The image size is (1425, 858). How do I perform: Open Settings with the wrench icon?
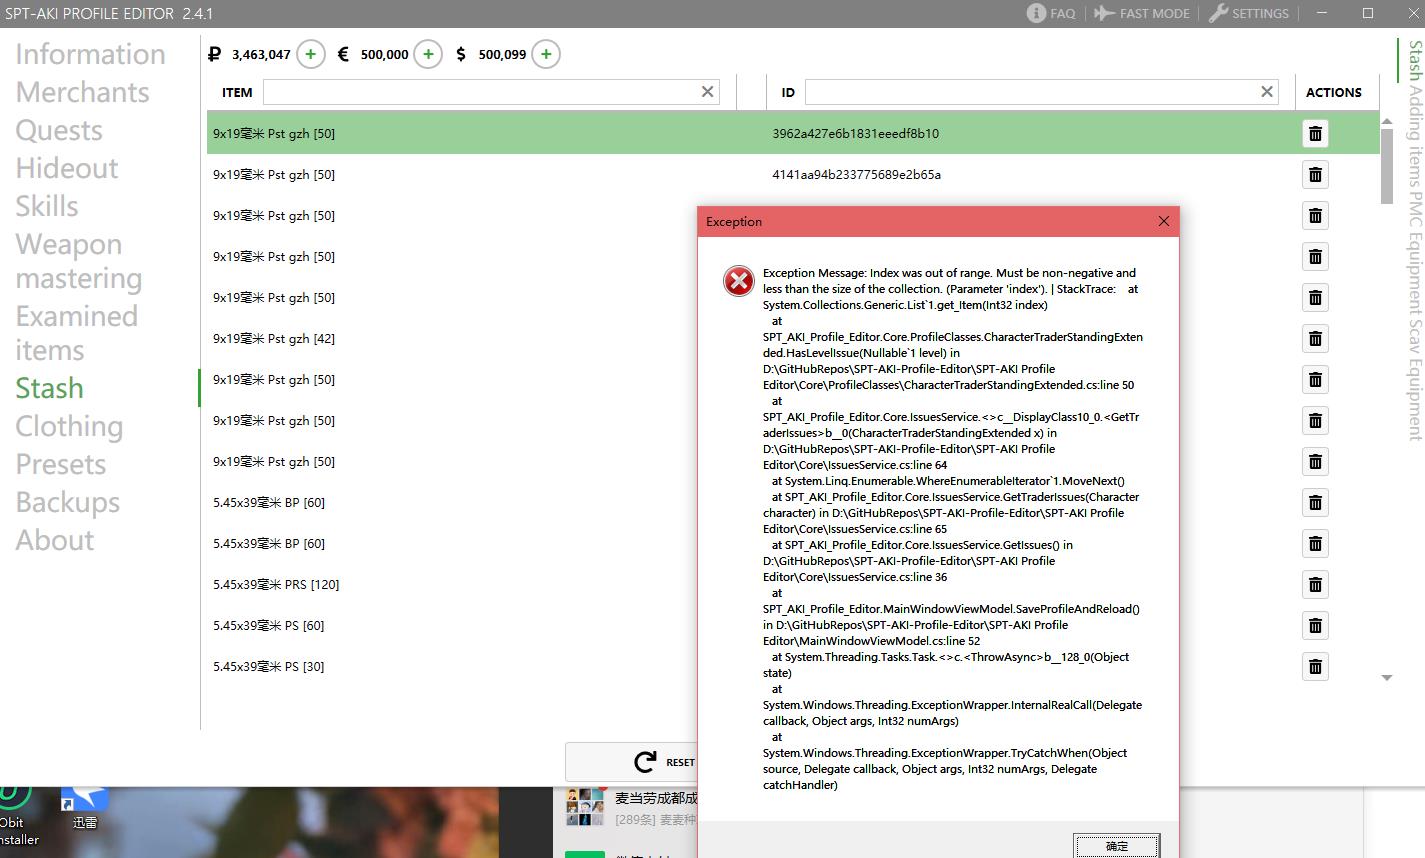(x=1248, y=13)
